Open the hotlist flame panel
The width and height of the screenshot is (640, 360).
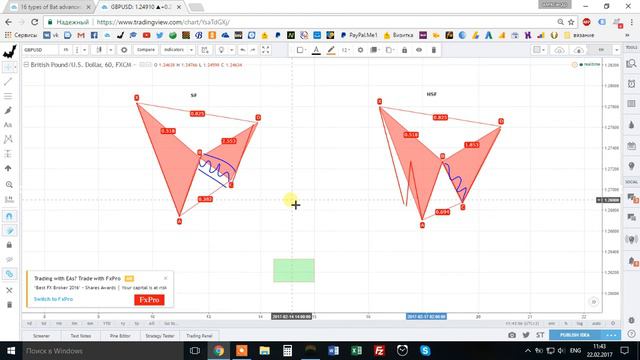click(631, 124)
